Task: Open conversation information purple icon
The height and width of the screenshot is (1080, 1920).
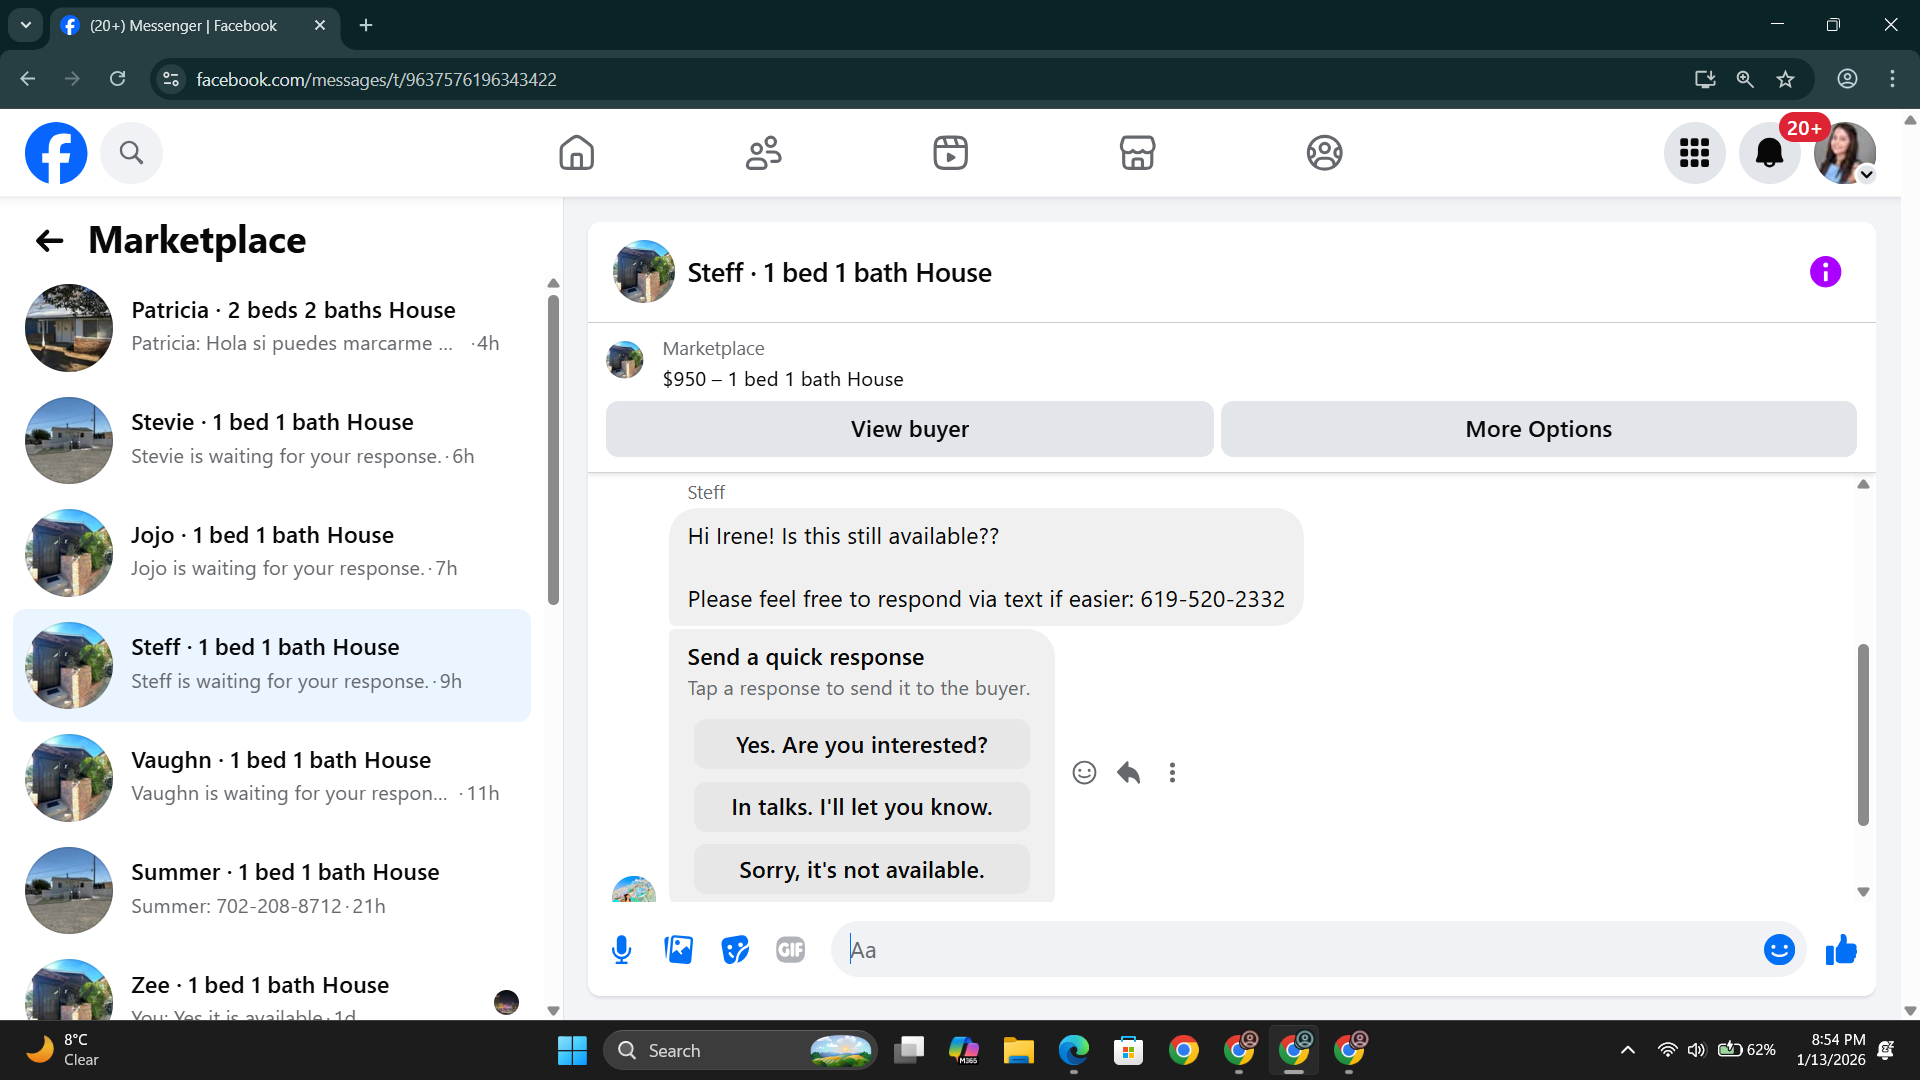Action: click(1825, 272)
